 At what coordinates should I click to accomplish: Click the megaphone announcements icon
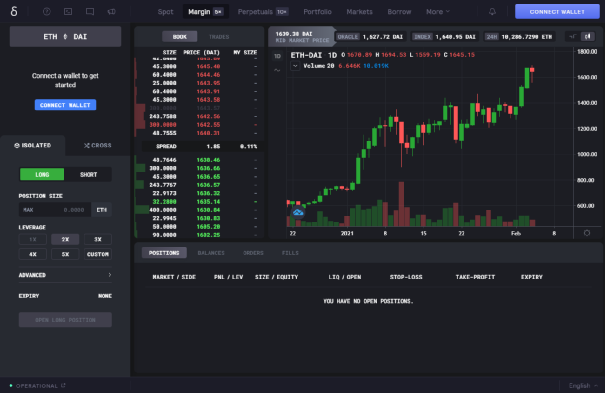pyautogui.click(x=112, y=12)
